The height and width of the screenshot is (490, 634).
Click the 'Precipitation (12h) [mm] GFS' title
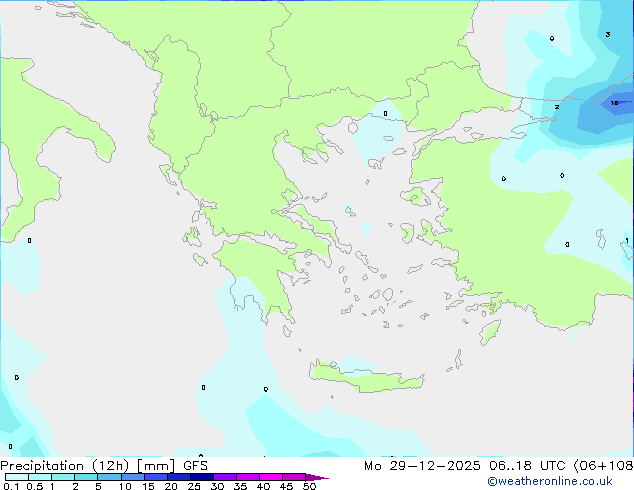(104, 466)
